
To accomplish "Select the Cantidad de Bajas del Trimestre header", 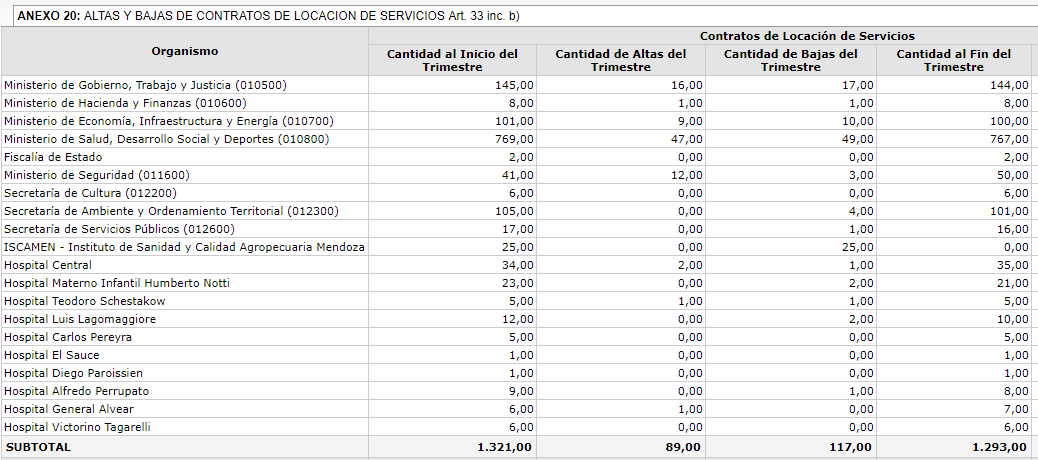I will click(790, 60).
